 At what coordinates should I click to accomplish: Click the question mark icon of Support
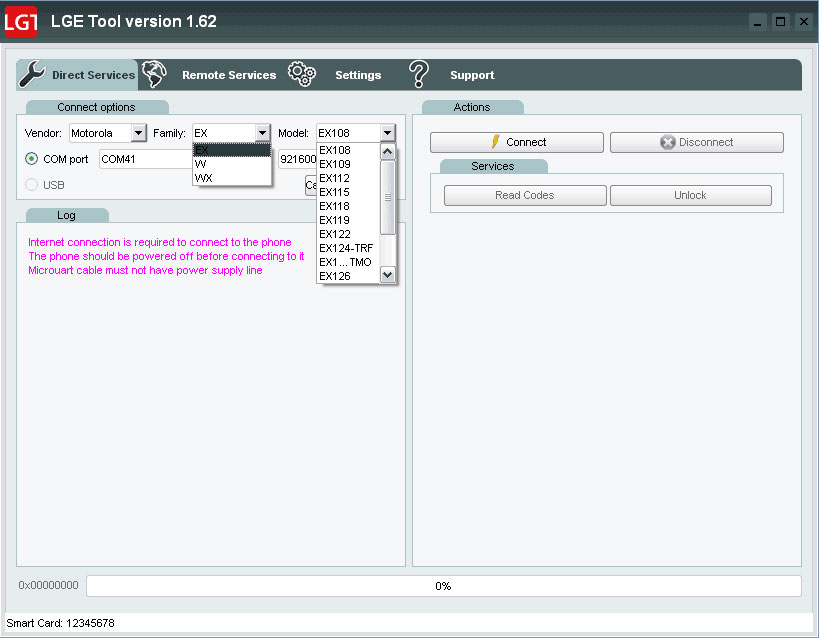click(418, 74)
